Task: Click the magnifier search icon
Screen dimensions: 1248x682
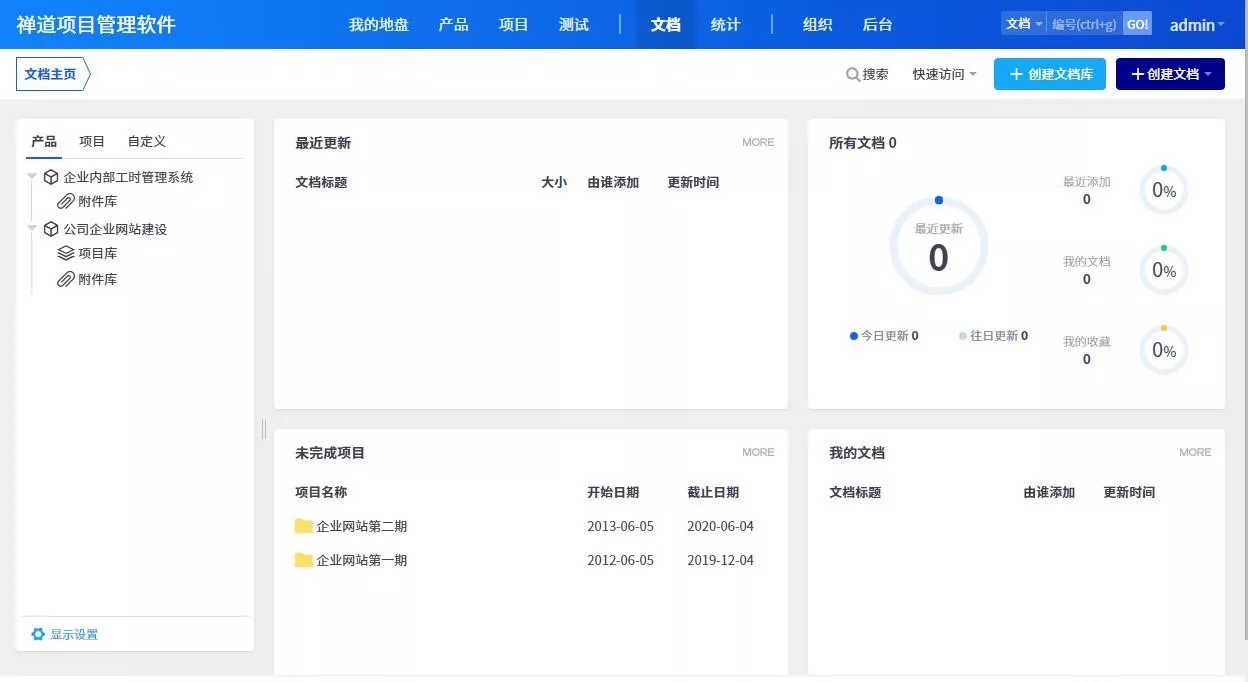Action: point(852,74)
